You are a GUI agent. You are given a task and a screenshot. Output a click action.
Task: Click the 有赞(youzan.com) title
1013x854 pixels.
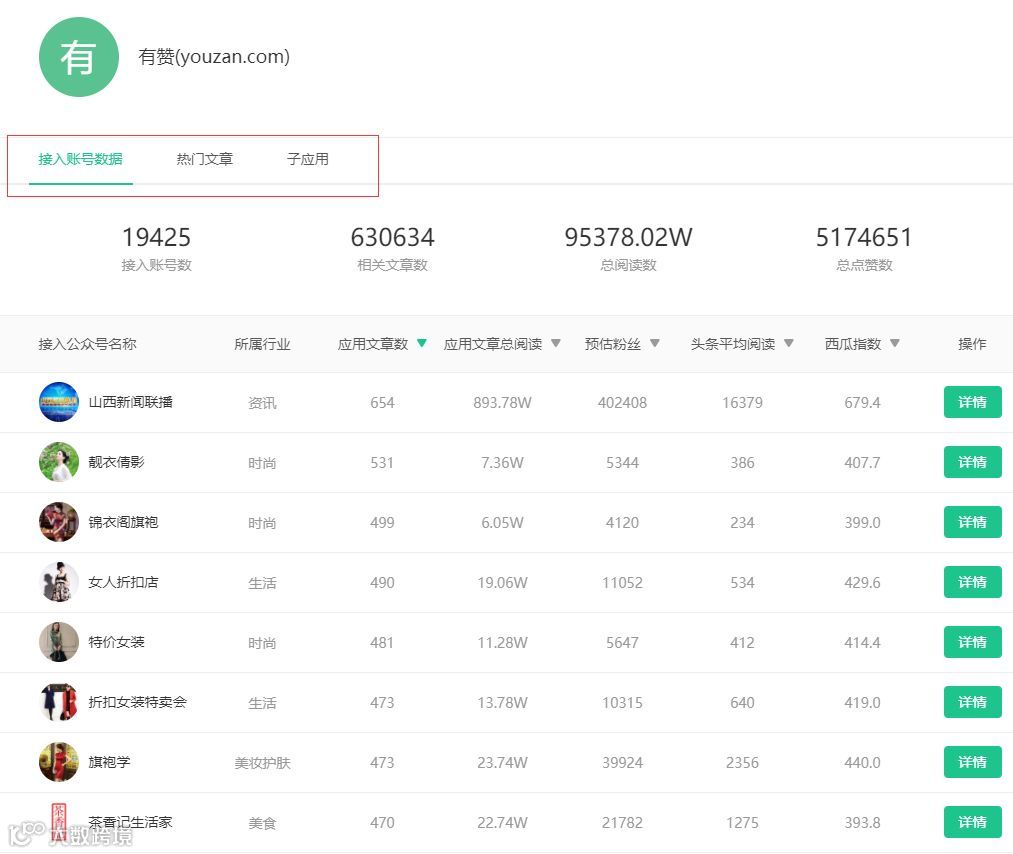pos(214,57)
